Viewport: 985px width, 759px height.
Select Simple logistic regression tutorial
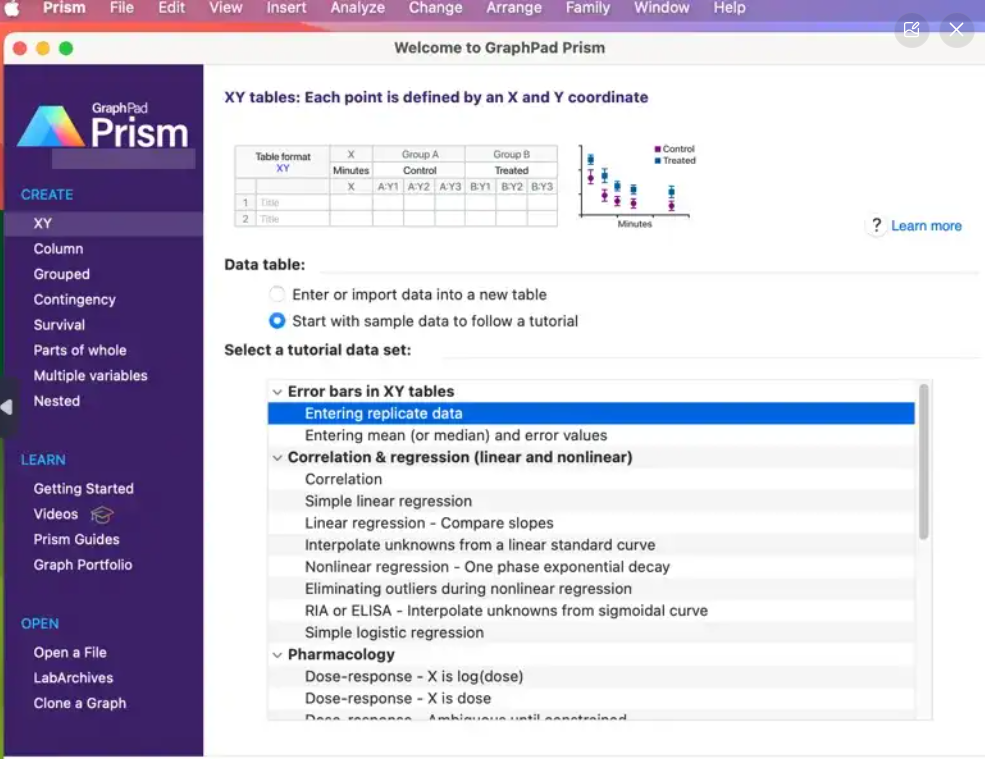click(x=591, y=633)
